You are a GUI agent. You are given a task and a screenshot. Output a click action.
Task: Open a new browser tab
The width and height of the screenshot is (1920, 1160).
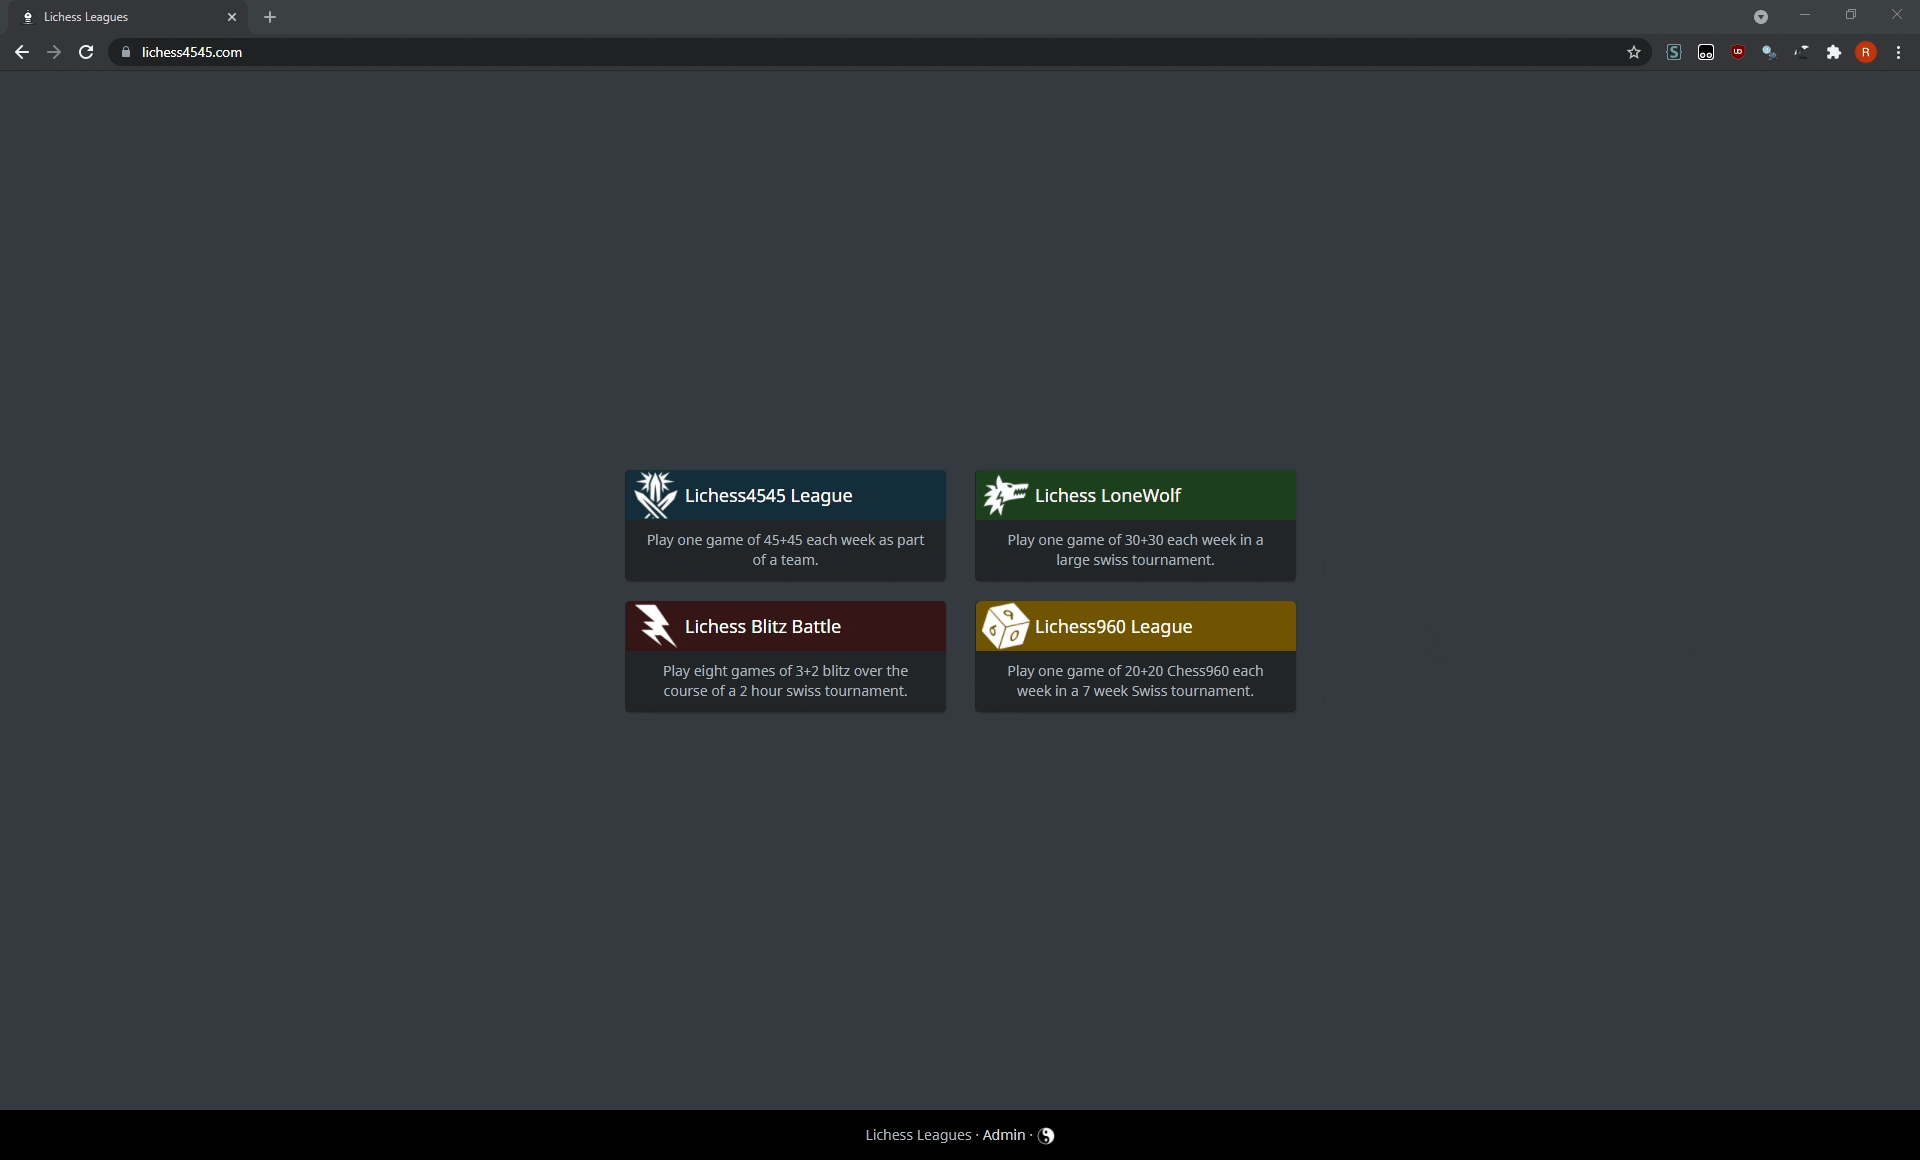click(270, 17)
